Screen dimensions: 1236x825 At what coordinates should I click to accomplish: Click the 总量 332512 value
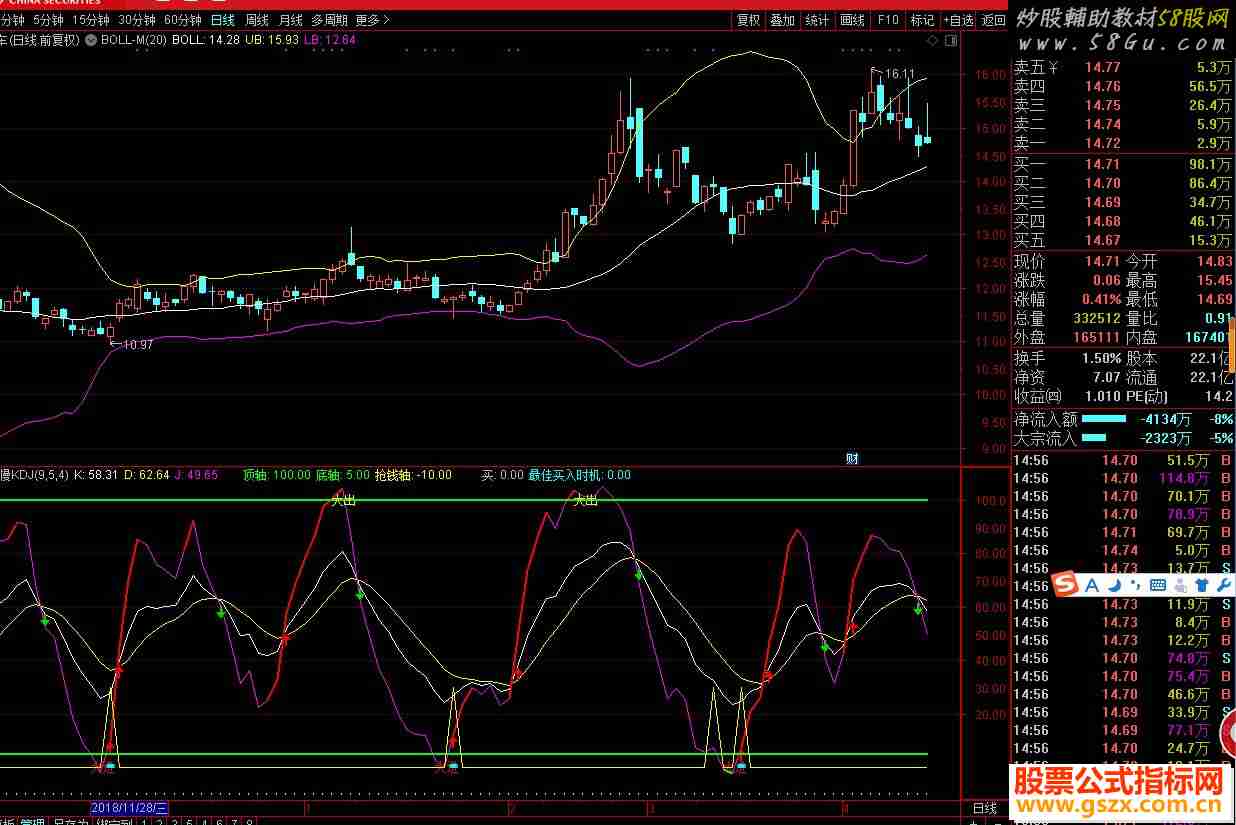(x=1096, y=318)
